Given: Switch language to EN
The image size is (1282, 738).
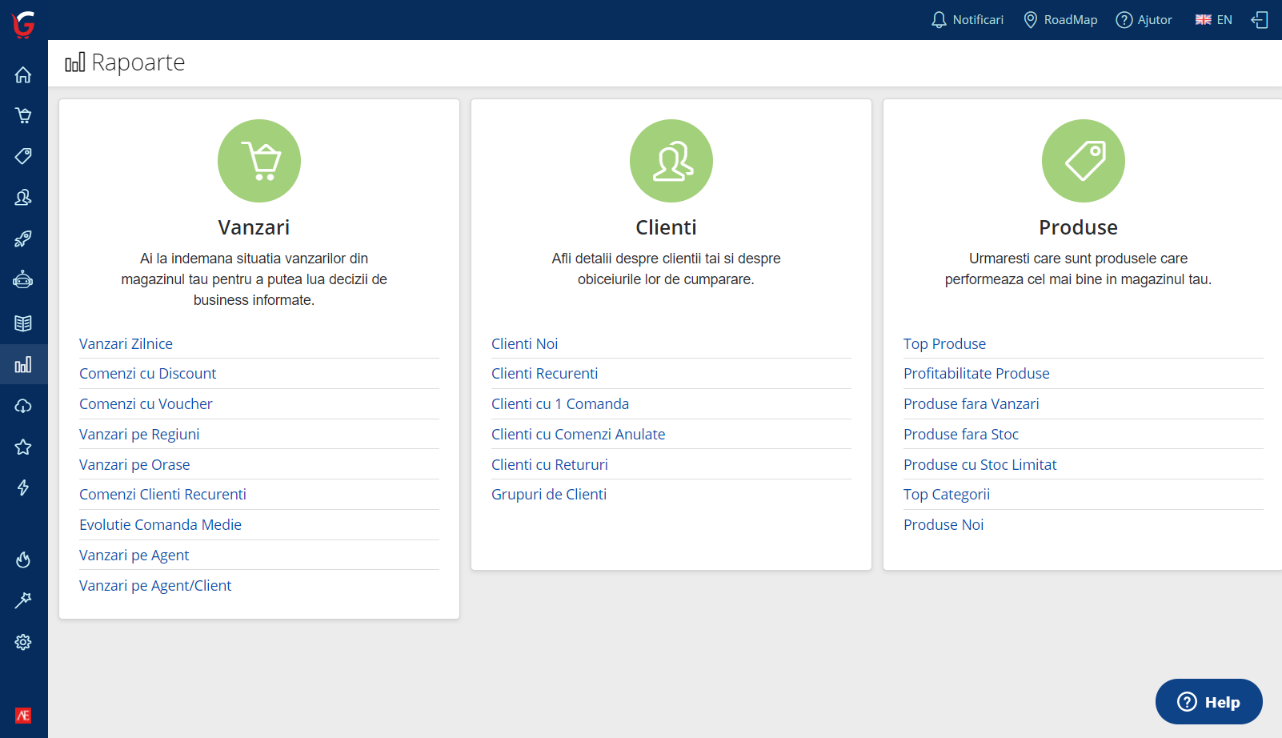Looking at the screenshot, I should pyautogui.click(x=1214, y=20).
